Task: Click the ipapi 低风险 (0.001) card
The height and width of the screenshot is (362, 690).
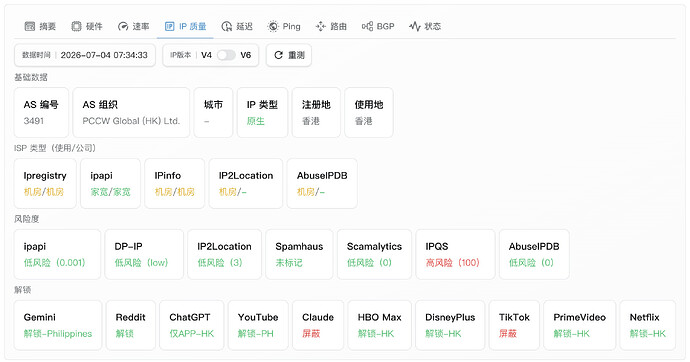Action: [x=57, y=254]
